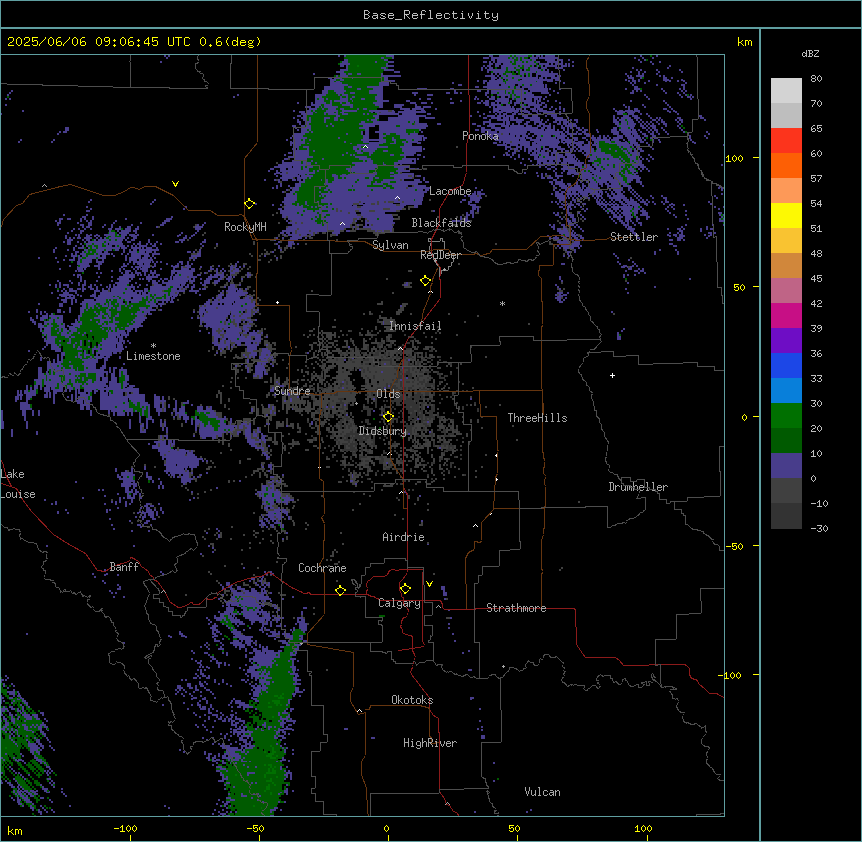Select the Stettler city label
This screenshot has width=862, height=842.
tap(634, 237)
